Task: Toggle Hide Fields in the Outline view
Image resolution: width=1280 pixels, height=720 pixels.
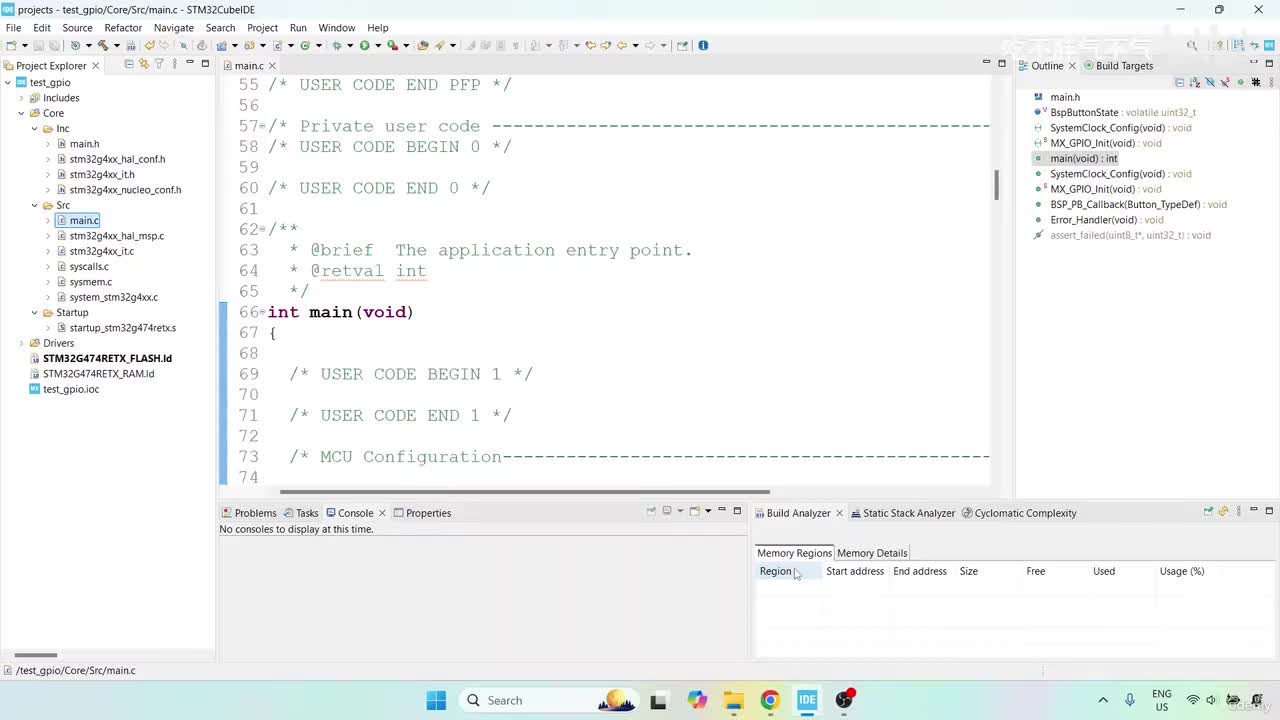Action: (x=1210, y=82)
